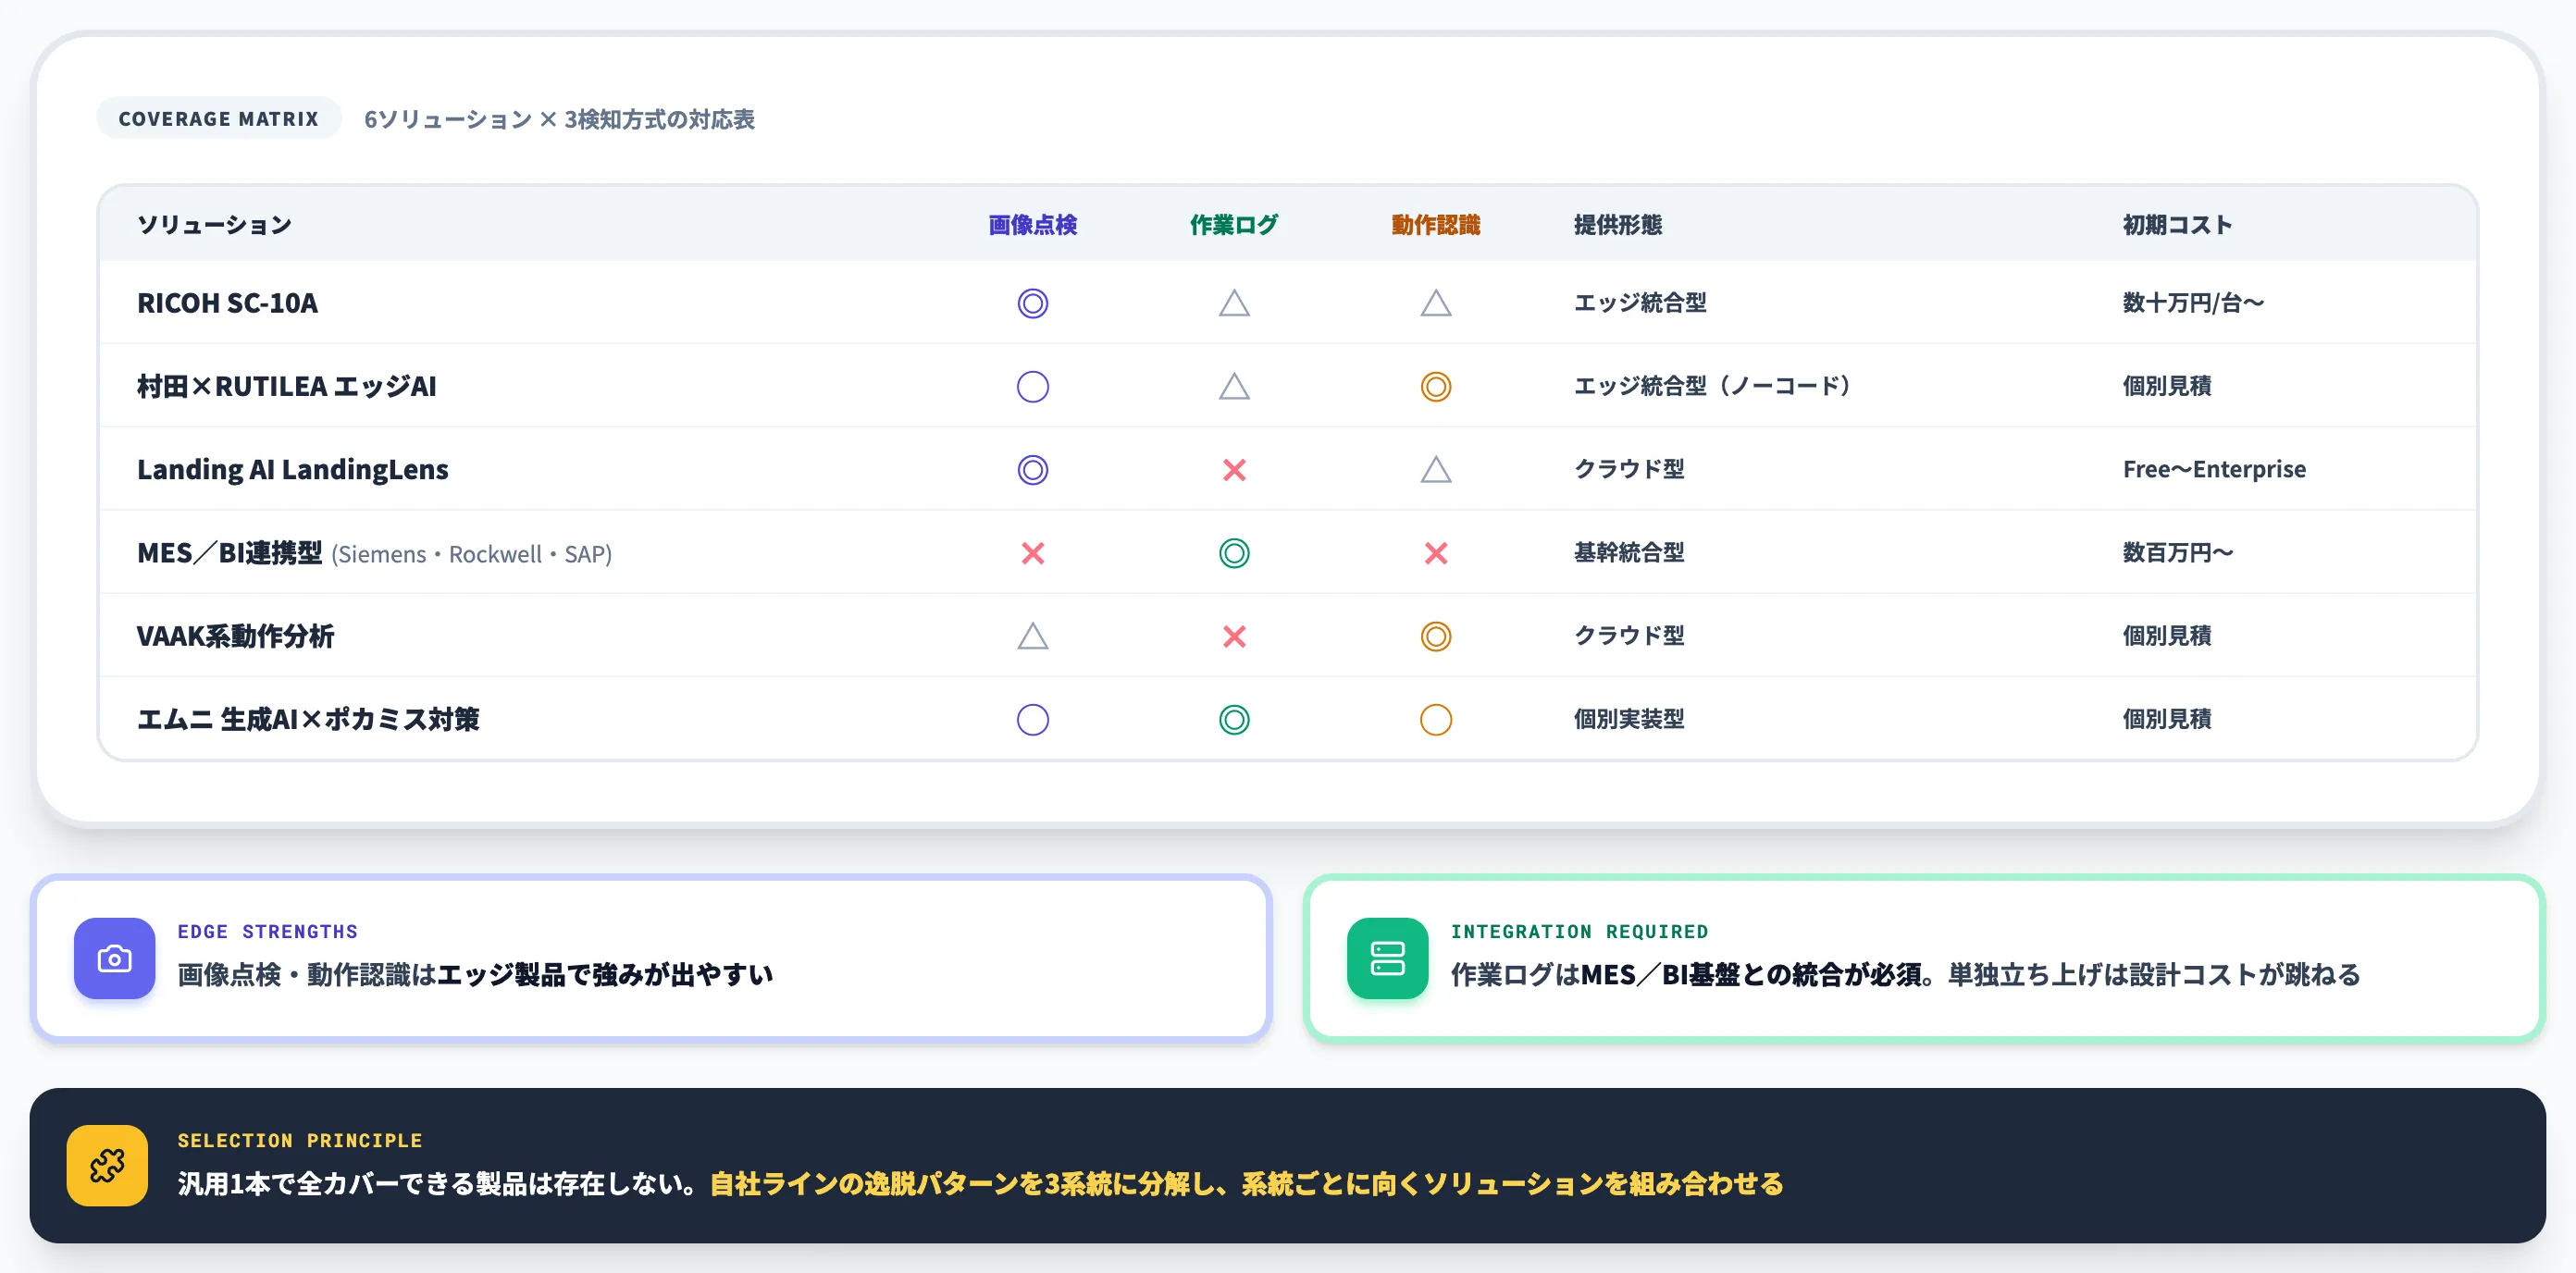2576x1273 pixels.
Task: Click the ソリューション column header
Action: click(x=214, y=225)
